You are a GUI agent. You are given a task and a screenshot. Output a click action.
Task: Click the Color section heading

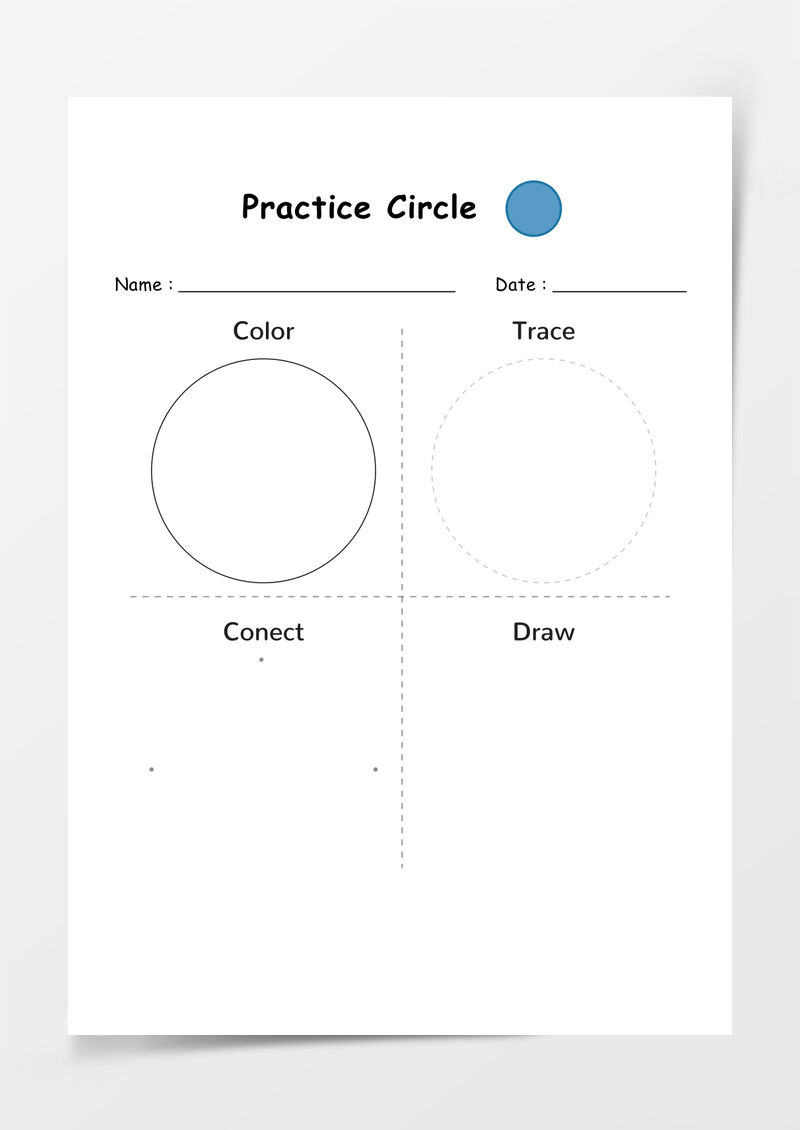[264, 332]
